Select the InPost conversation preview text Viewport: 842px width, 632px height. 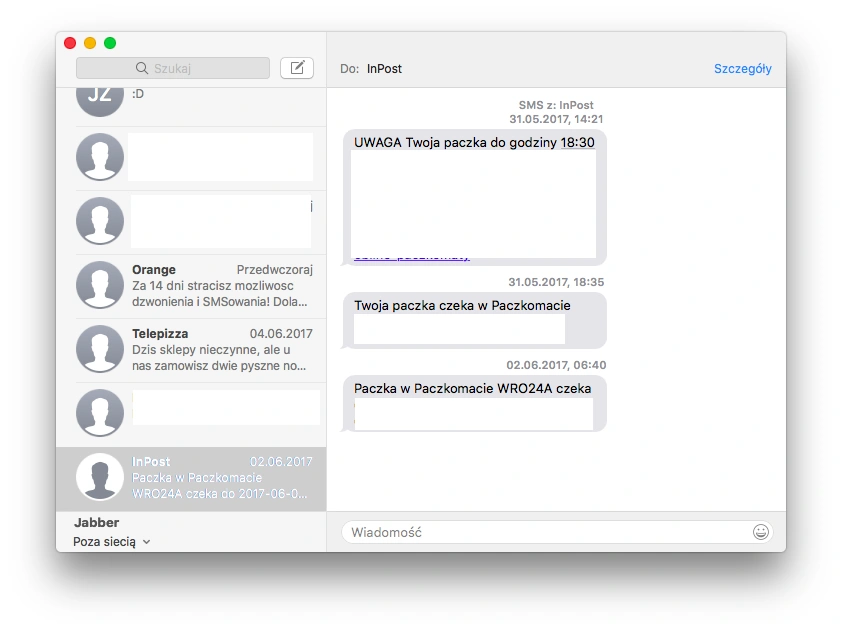(220, 485)
